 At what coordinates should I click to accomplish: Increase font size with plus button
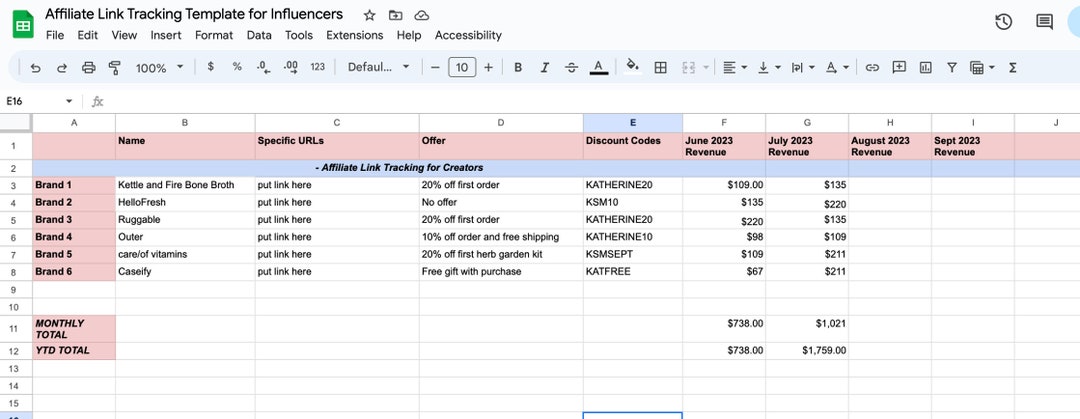click(488, 67)
